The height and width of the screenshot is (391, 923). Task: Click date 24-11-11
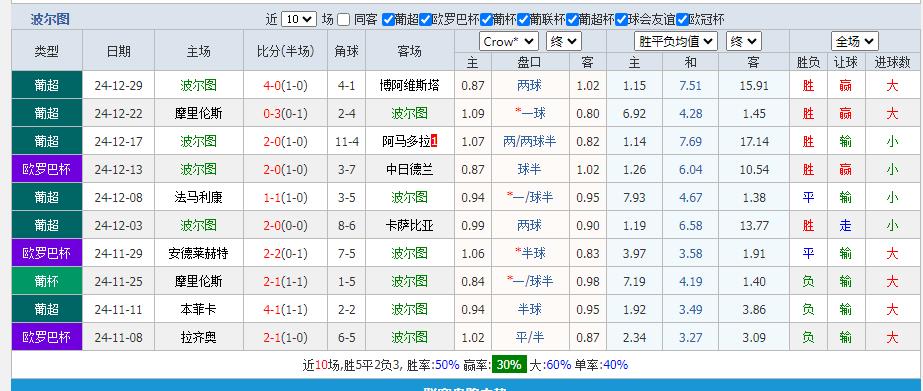[118, 309]
